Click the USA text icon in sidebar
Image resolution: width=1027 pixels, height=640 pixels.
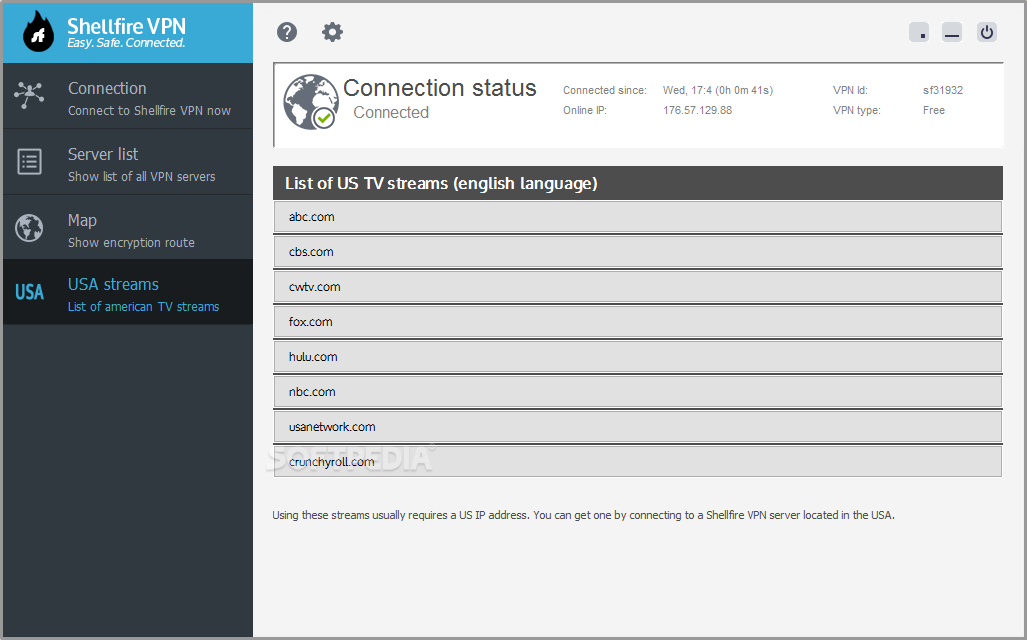29,292
